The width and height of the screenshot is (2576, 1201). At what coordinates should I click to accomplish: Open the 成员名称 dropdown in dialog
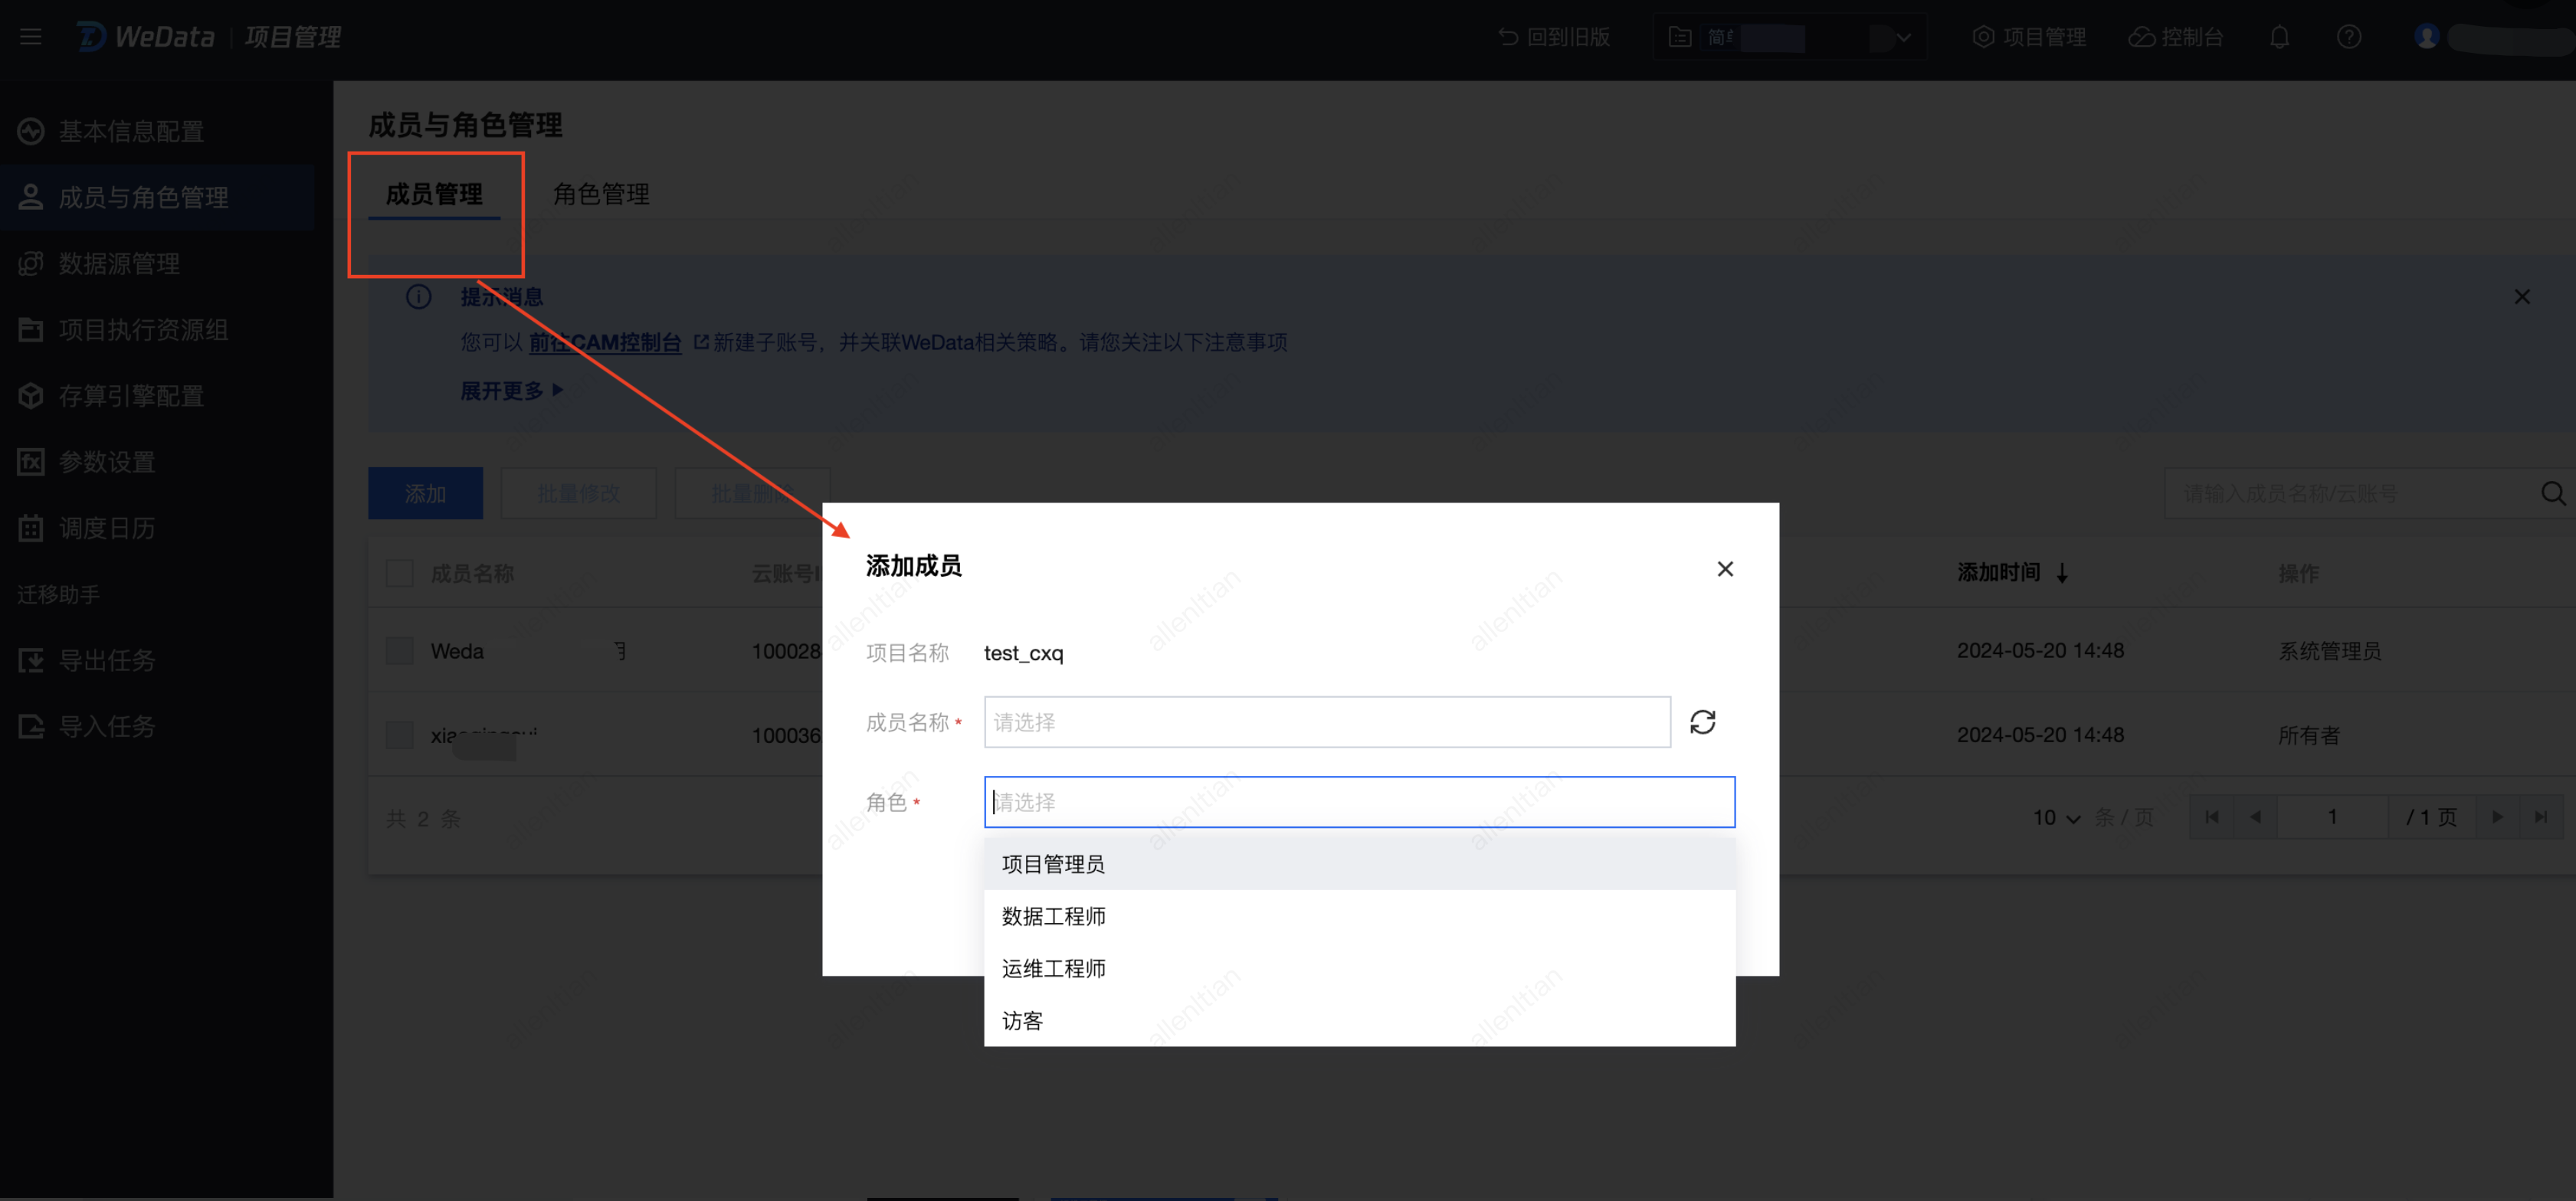[1326, 722]
